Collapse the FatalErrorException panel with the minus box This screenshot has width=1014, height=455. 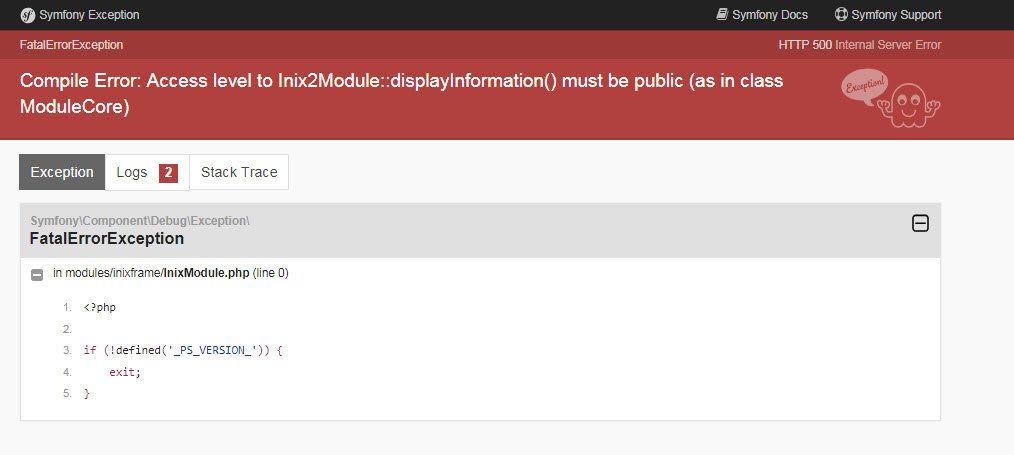click(x=920, y=224)
